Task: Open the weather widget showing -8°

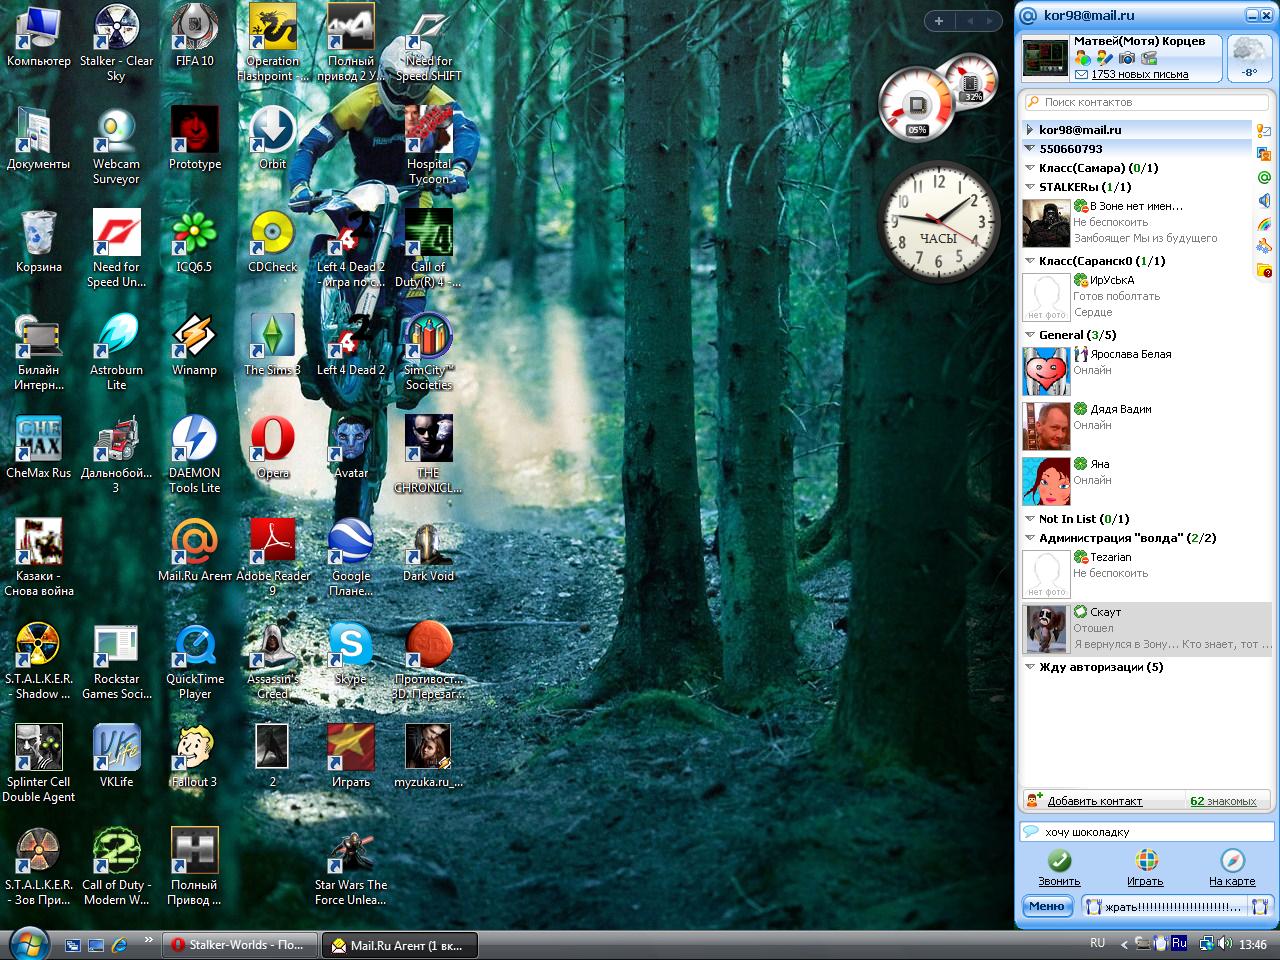Action: coord(1249,57)
